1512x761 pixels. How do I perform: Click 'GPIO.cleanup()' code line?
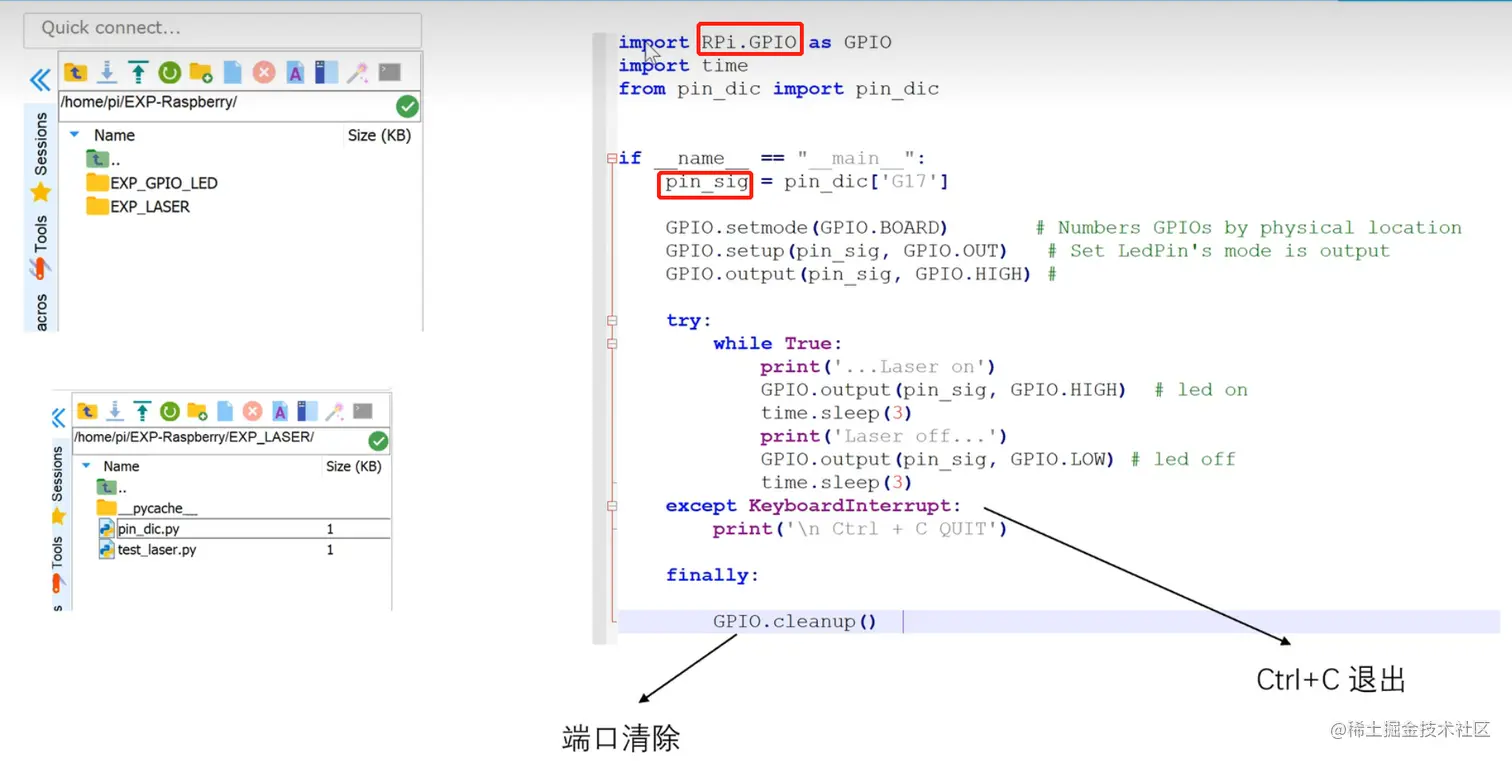[795, 621]
